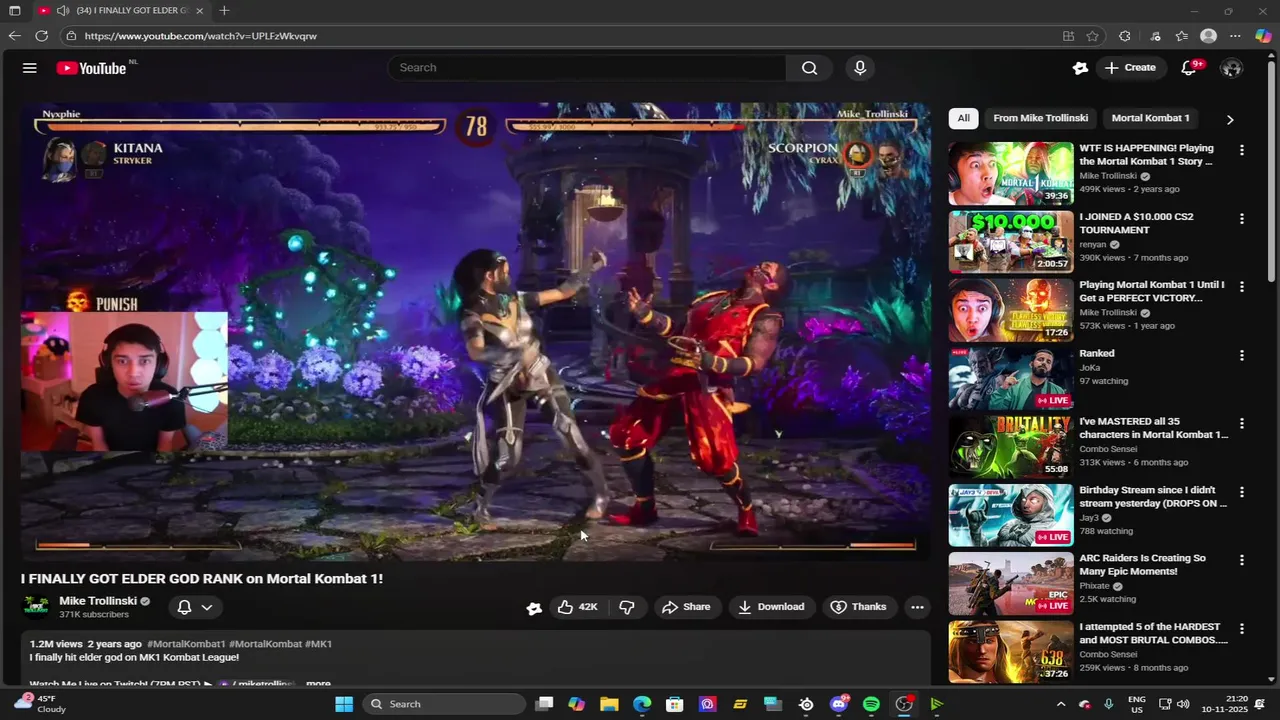Open Spotify from the taskbar
1280x720 pixels.
click(871, 704)
